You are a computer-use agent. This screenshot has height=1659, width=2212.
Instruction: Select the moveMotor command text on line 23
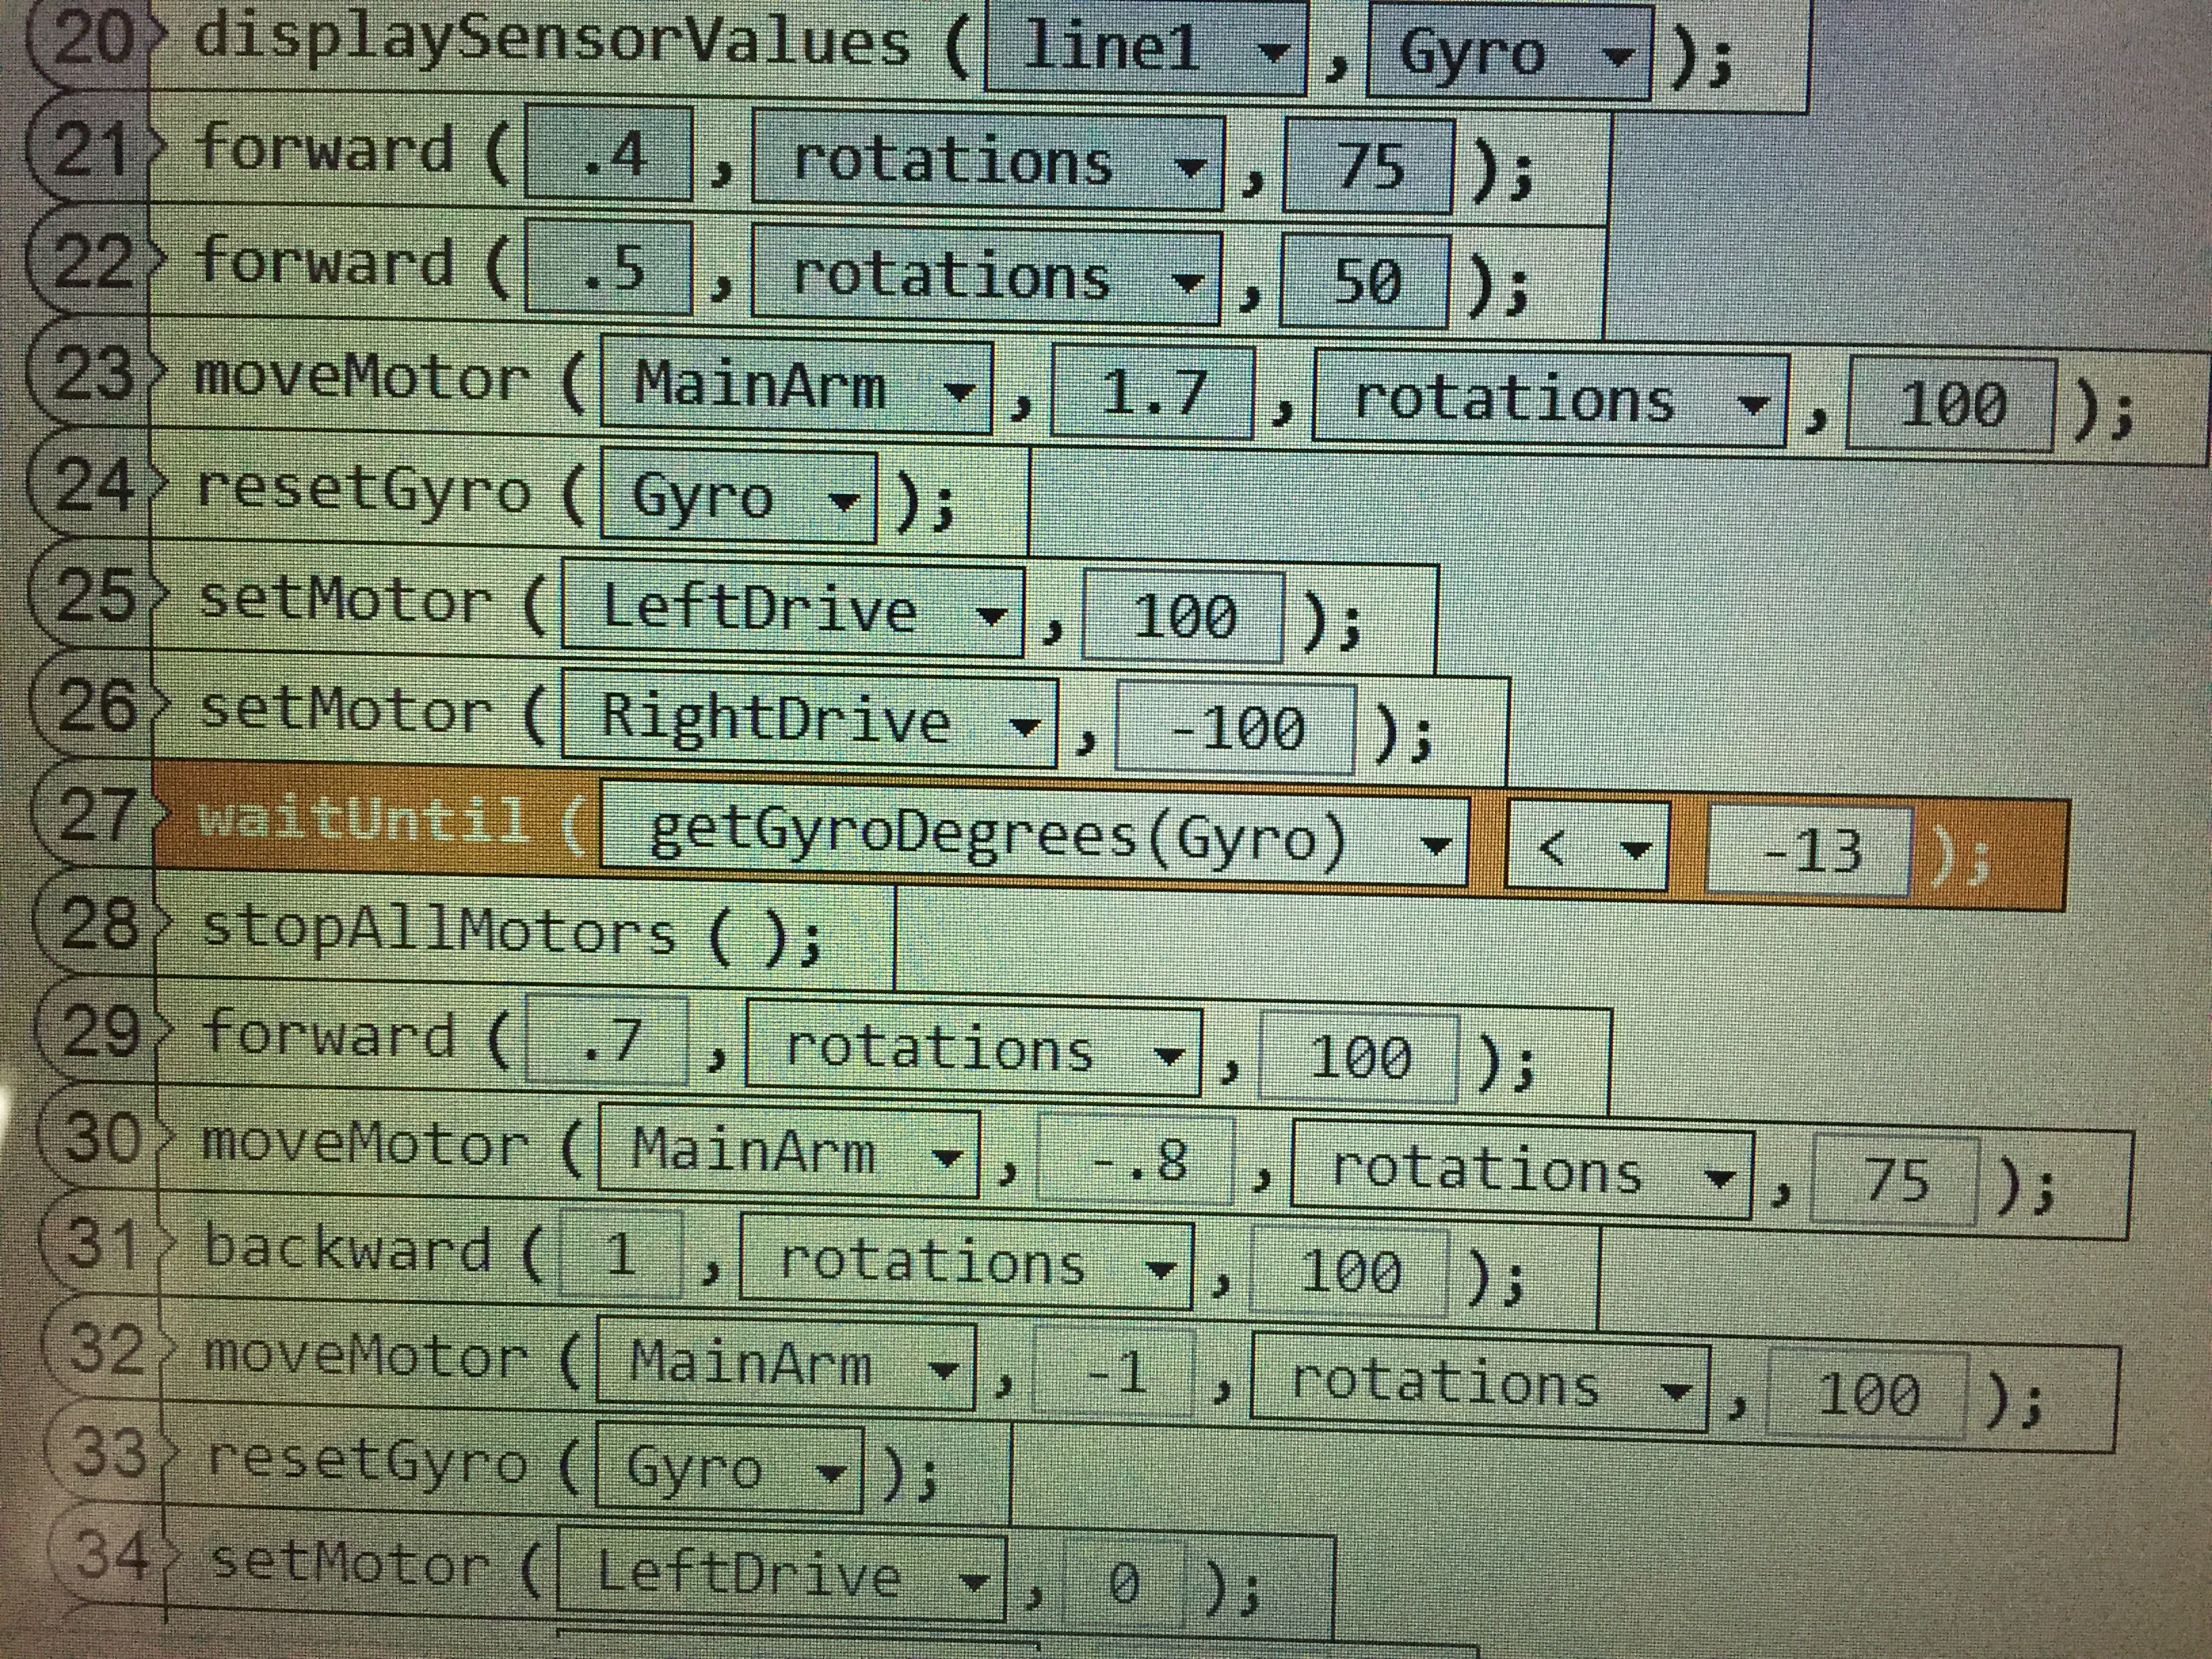(x=361, y=378)
